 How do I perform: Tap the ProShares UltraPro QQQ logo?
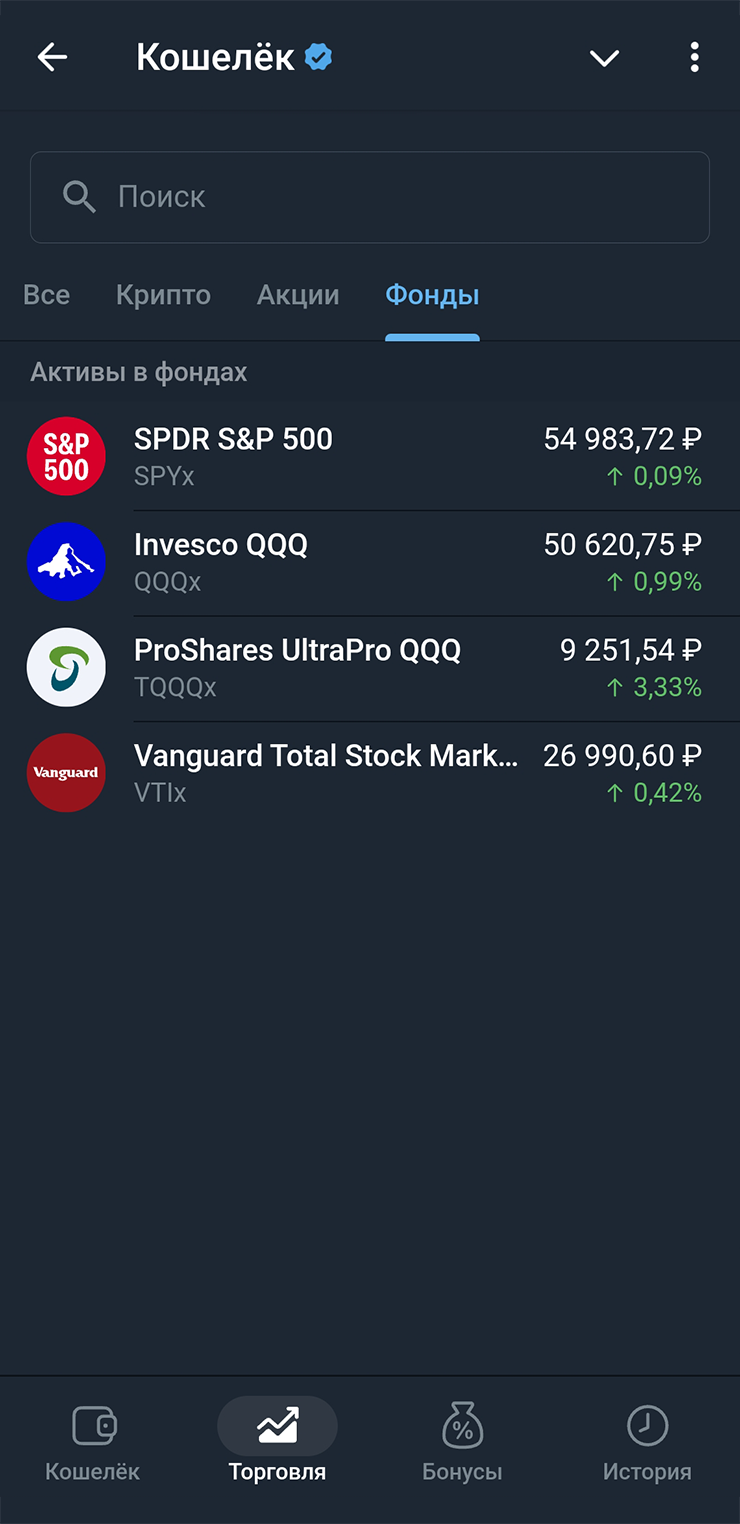[66, 667]
